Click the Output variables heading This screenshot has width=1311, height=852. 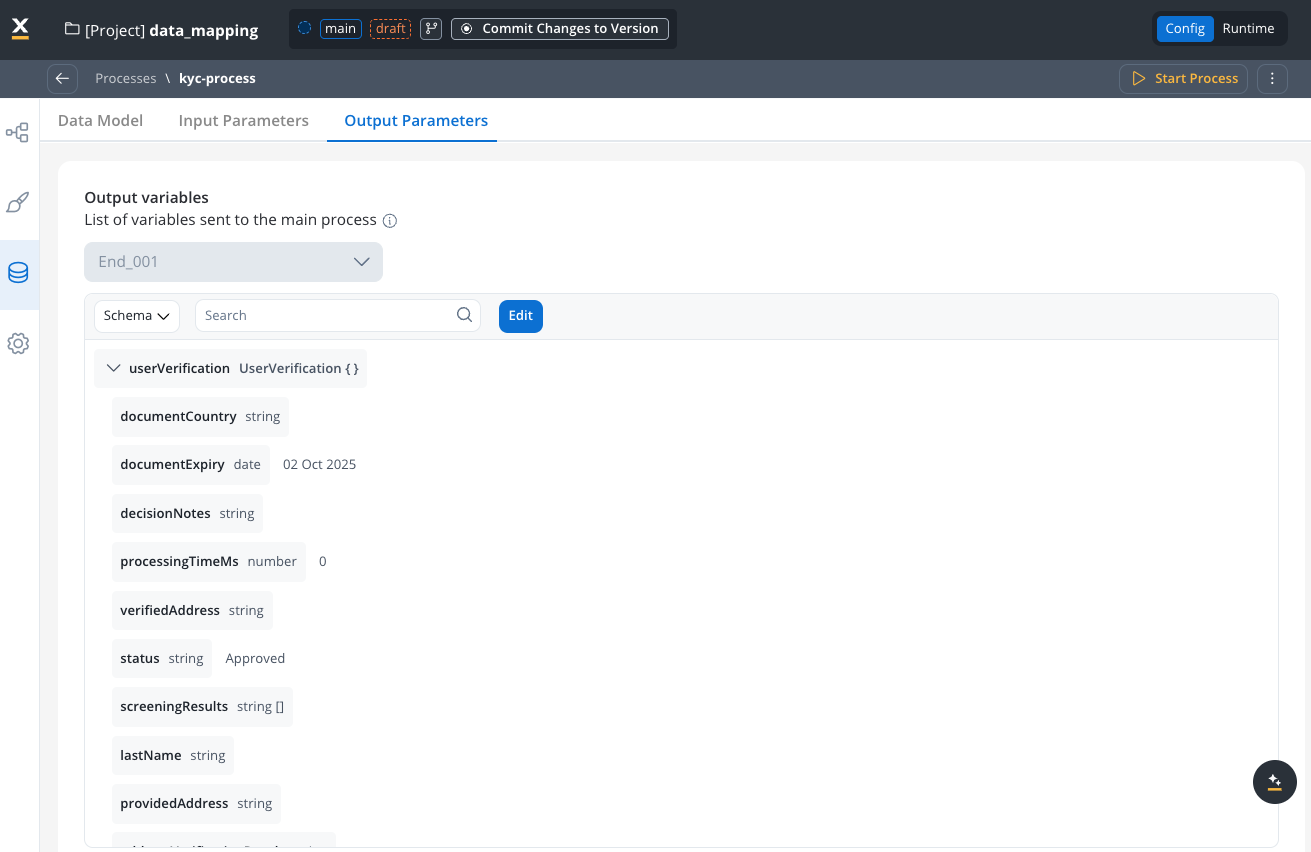[146, 198]
